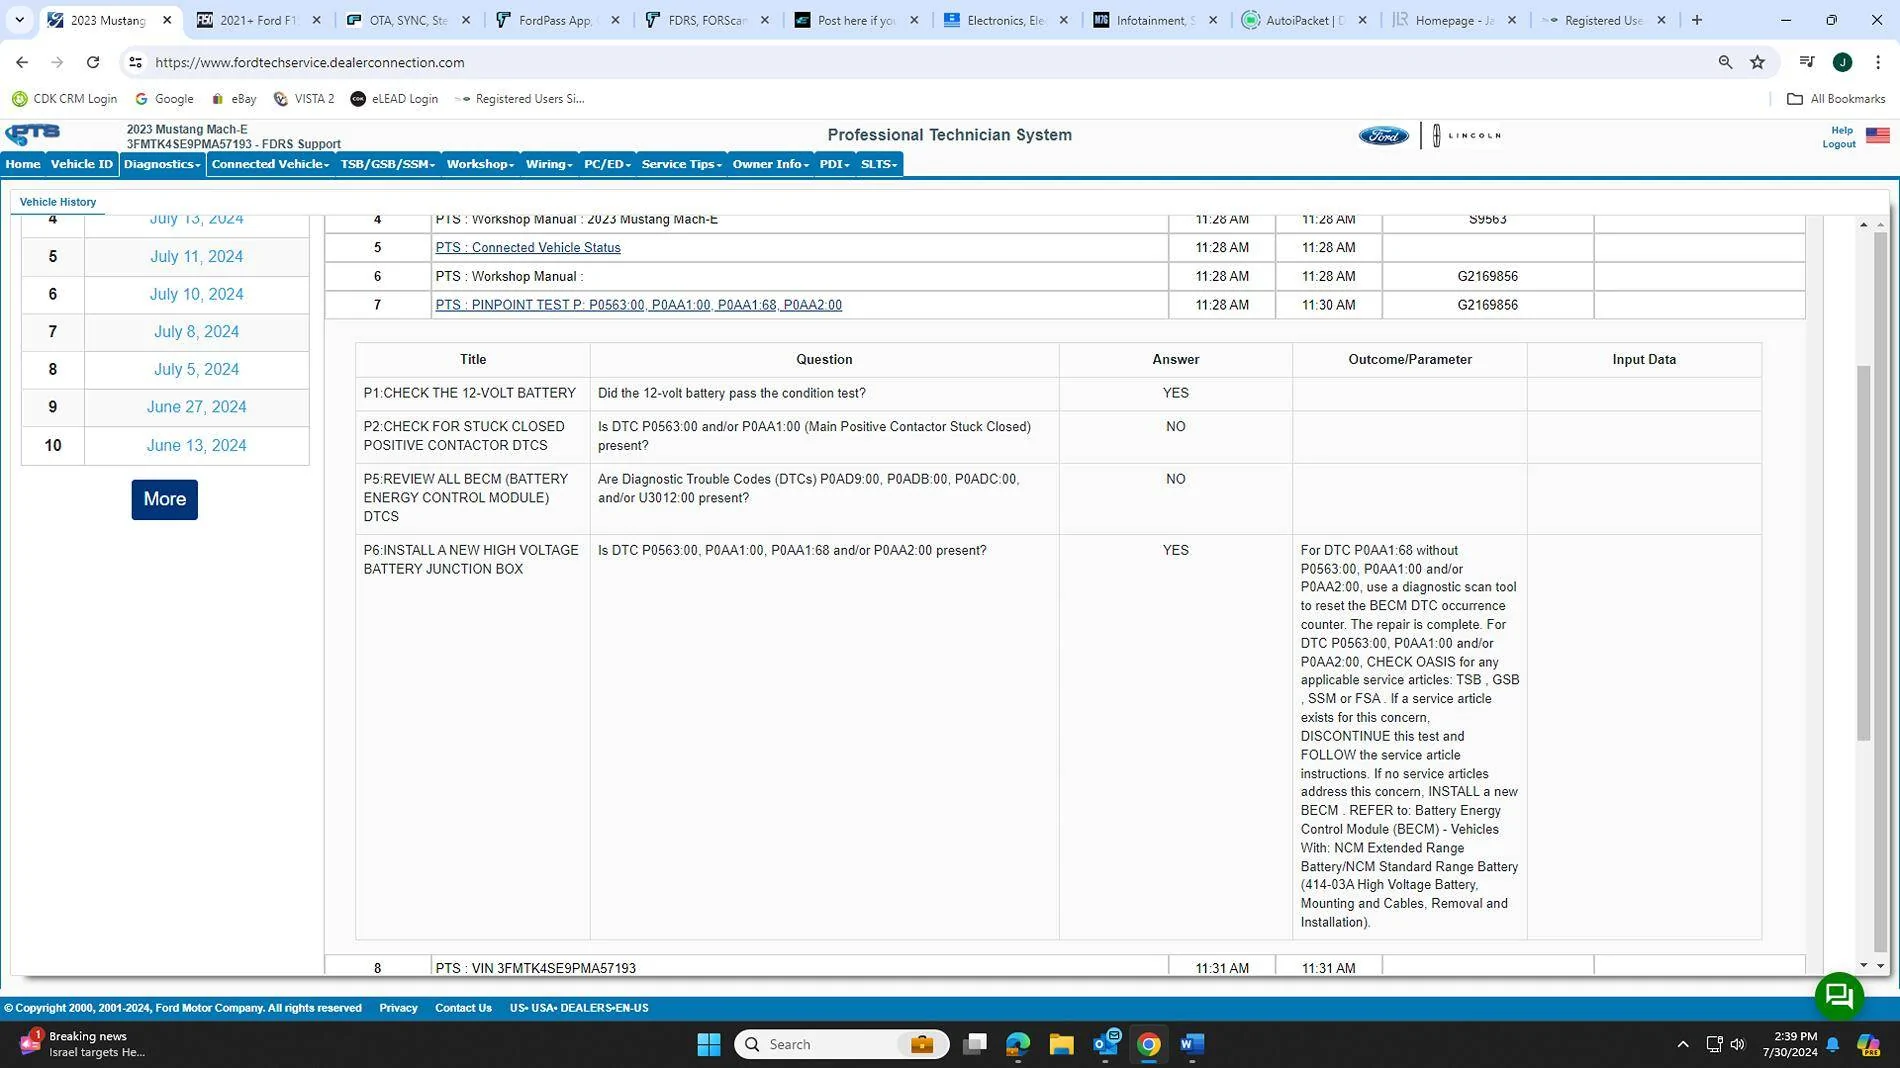
Task: Open a new browser tab
Action: pyautogui.click(x=1697, y=20)
